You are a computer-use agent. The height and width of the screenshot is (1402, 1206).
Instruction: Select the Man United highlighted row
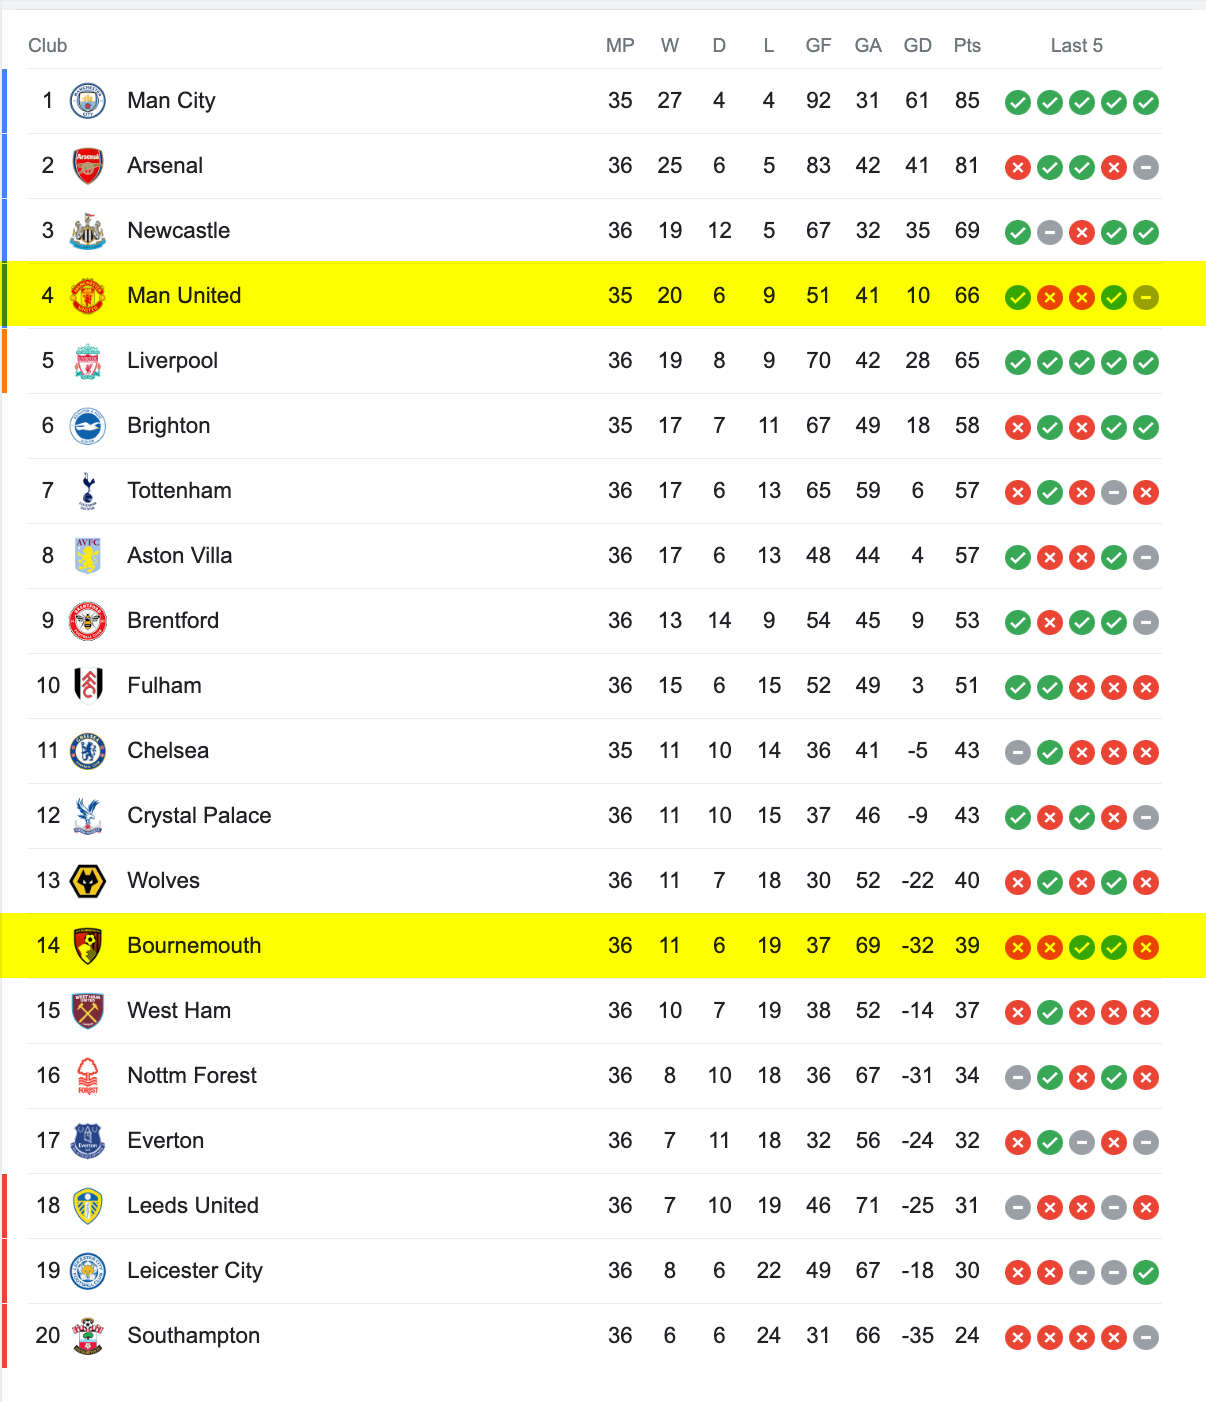pyautogui.click(x=603, y=295)
